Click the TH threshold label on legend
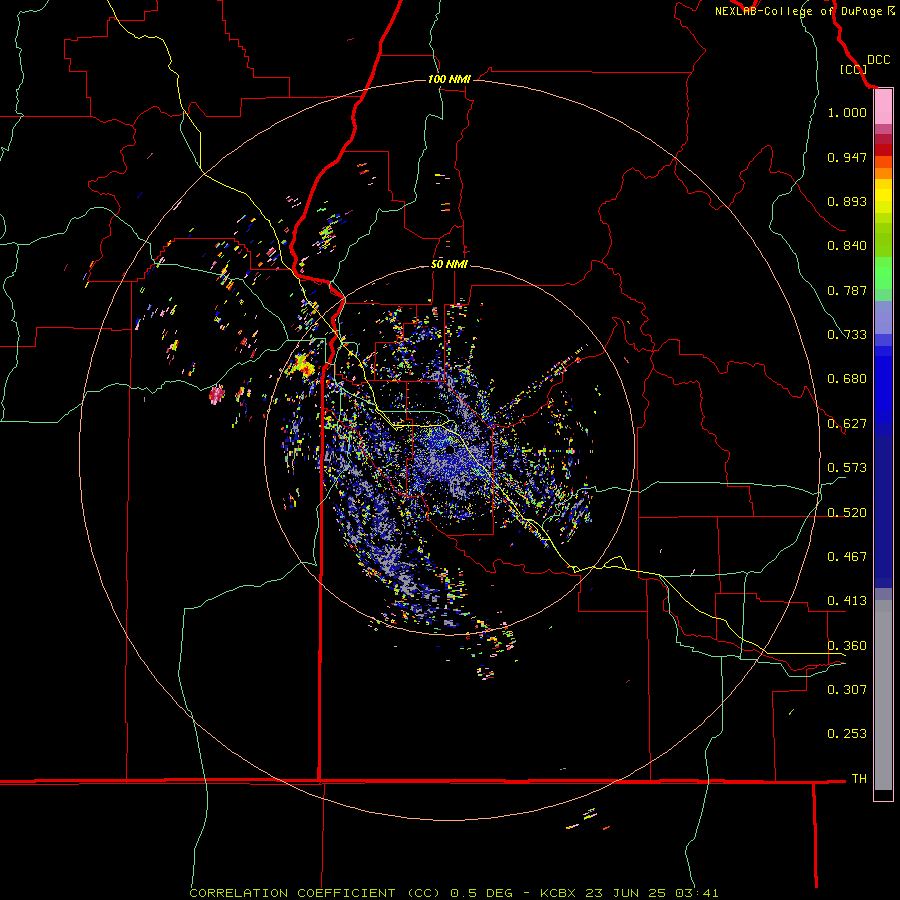Viewport: 900px width, 900px height. pyautogui.click(x=859, y=779)
